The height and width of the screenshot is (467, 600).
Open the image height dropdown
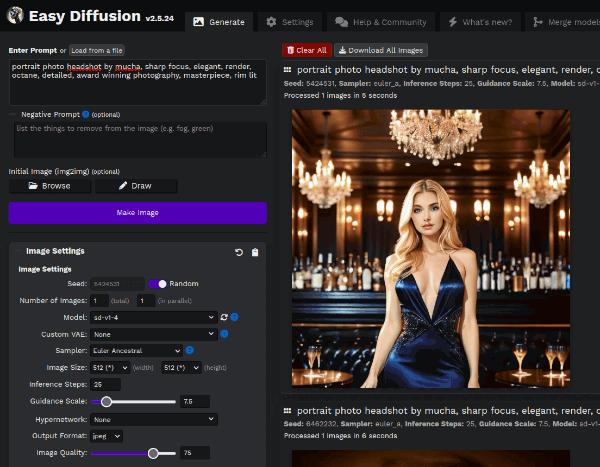[x=181, y=368]
